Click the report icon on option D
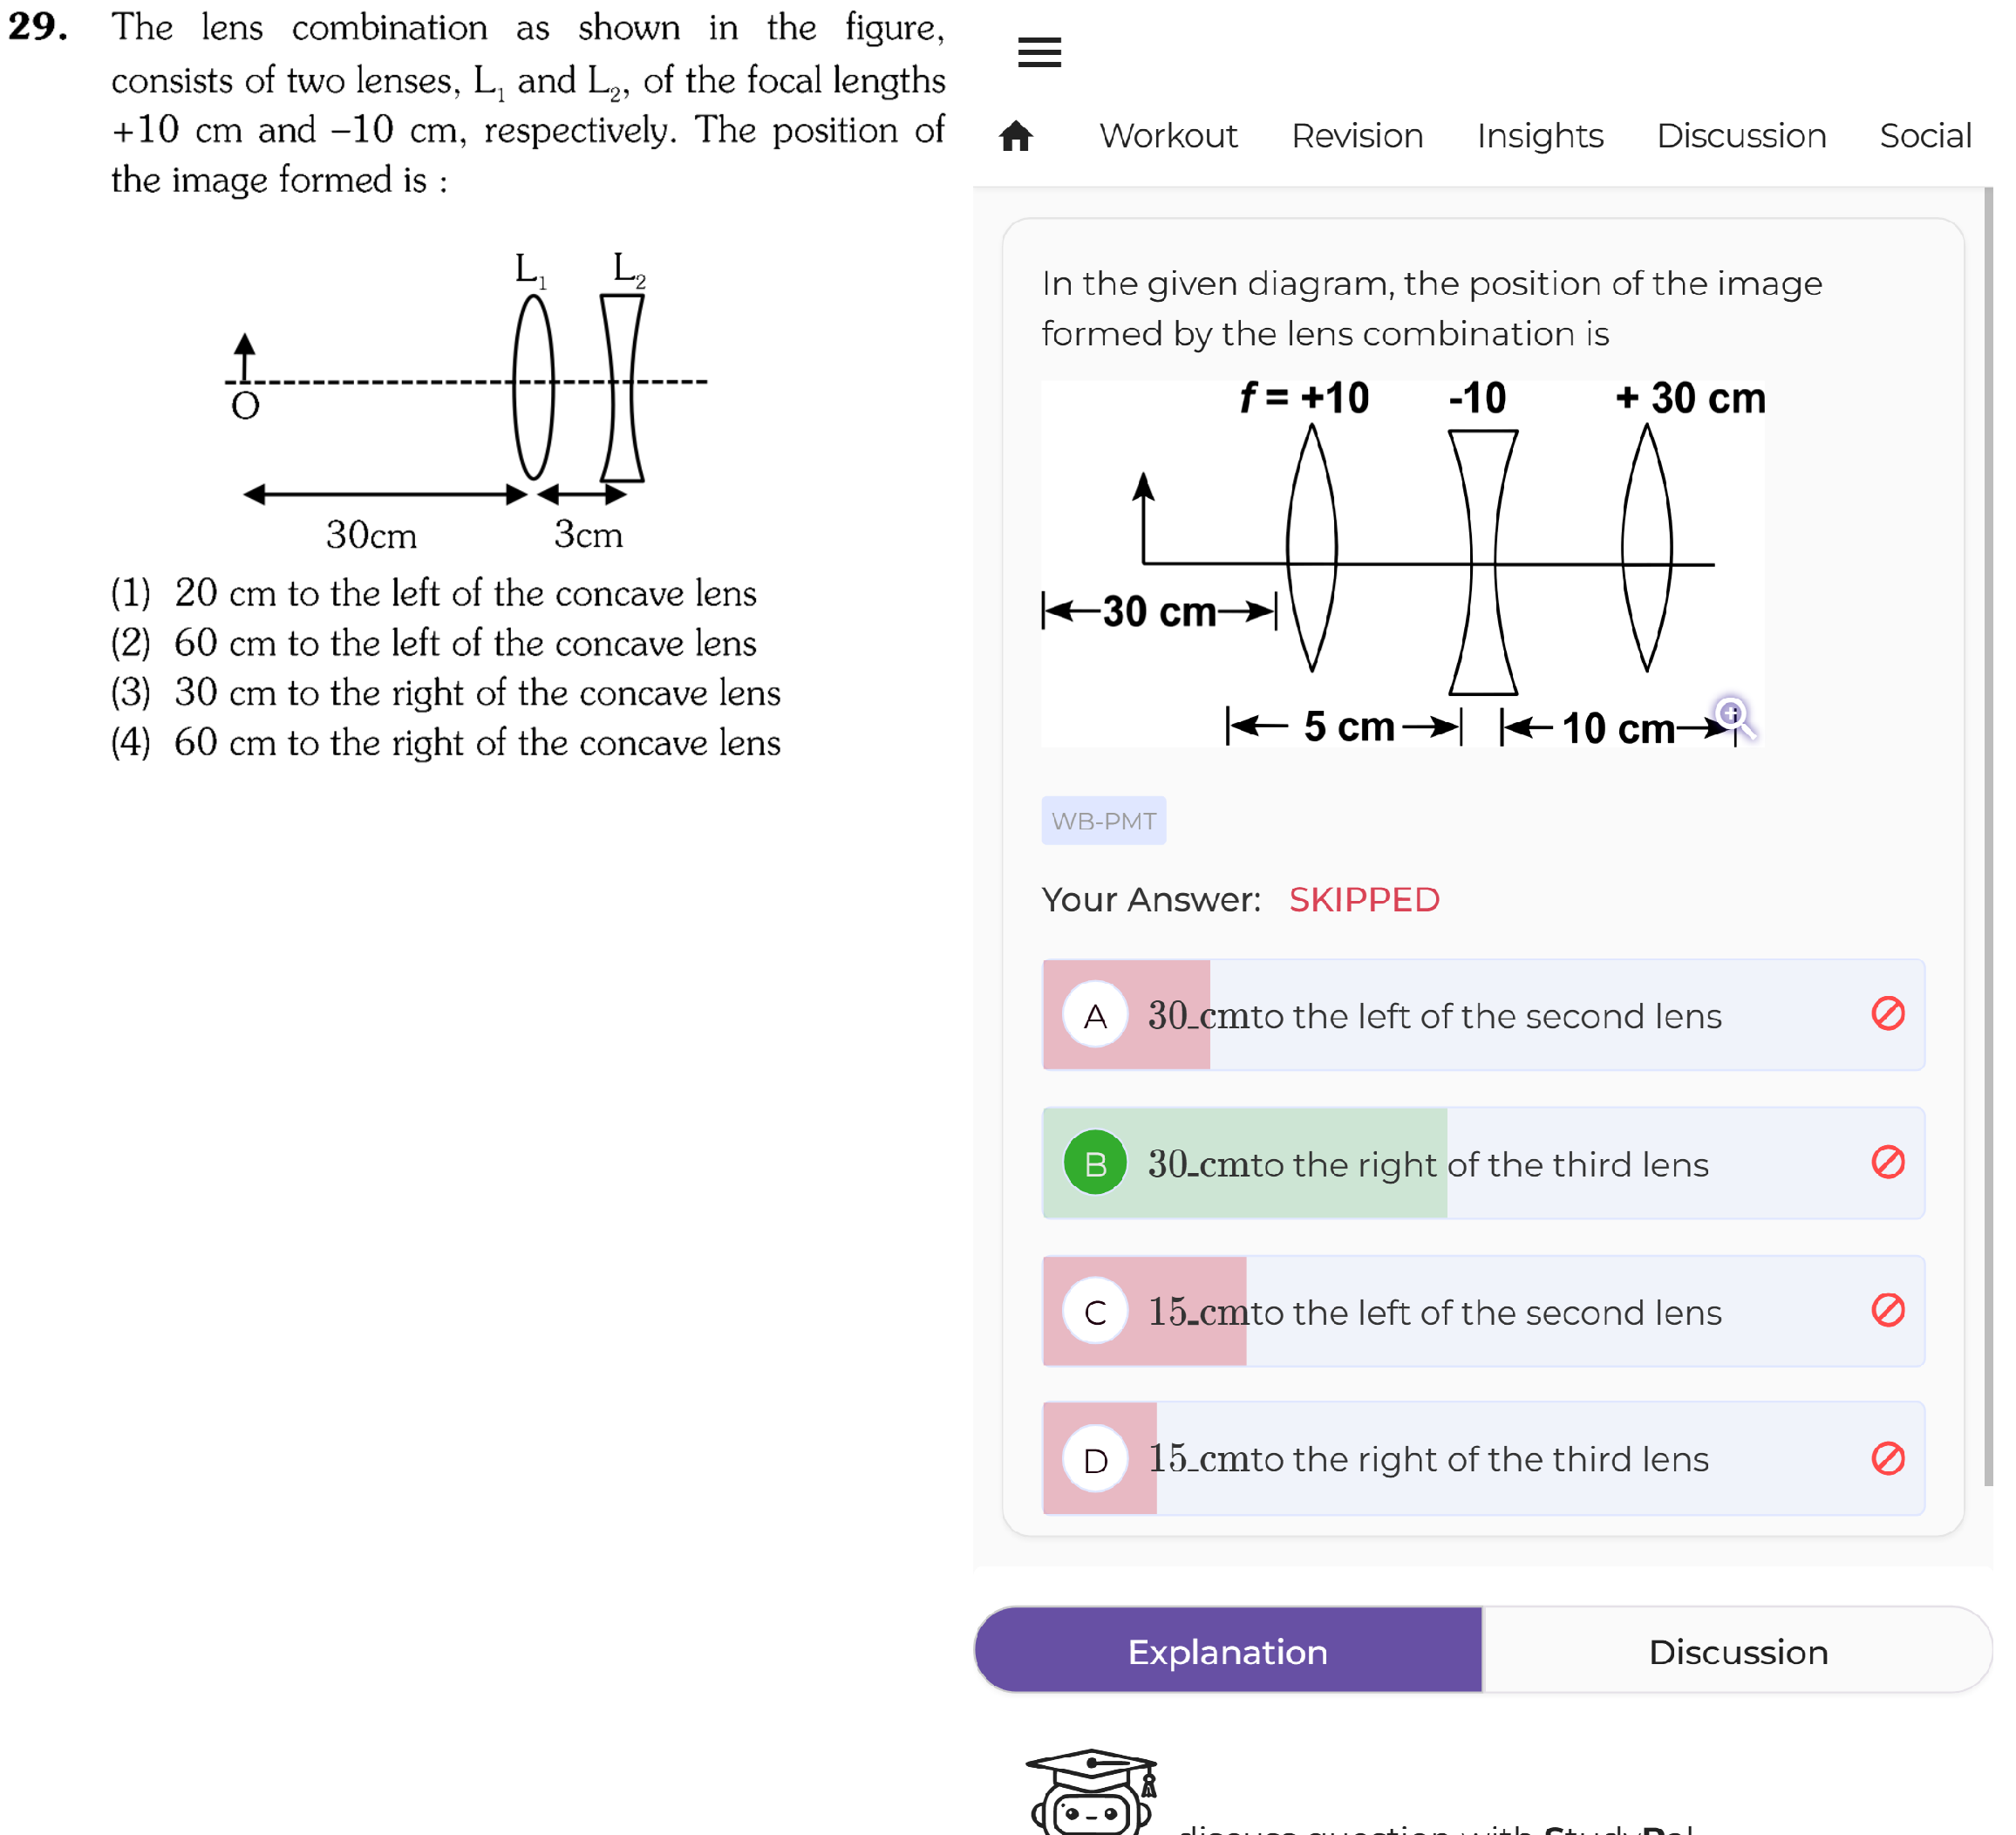This screenshot has height=1835, width=2016. 1887,1458
